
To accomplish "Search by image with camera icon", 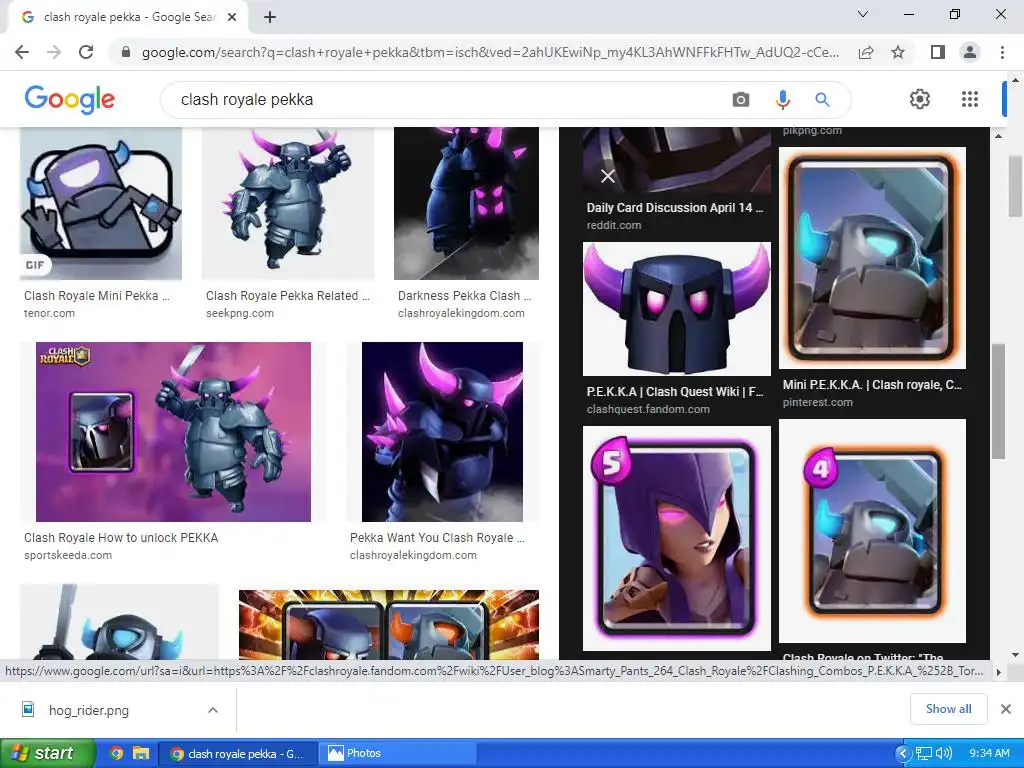I will 741,99.
